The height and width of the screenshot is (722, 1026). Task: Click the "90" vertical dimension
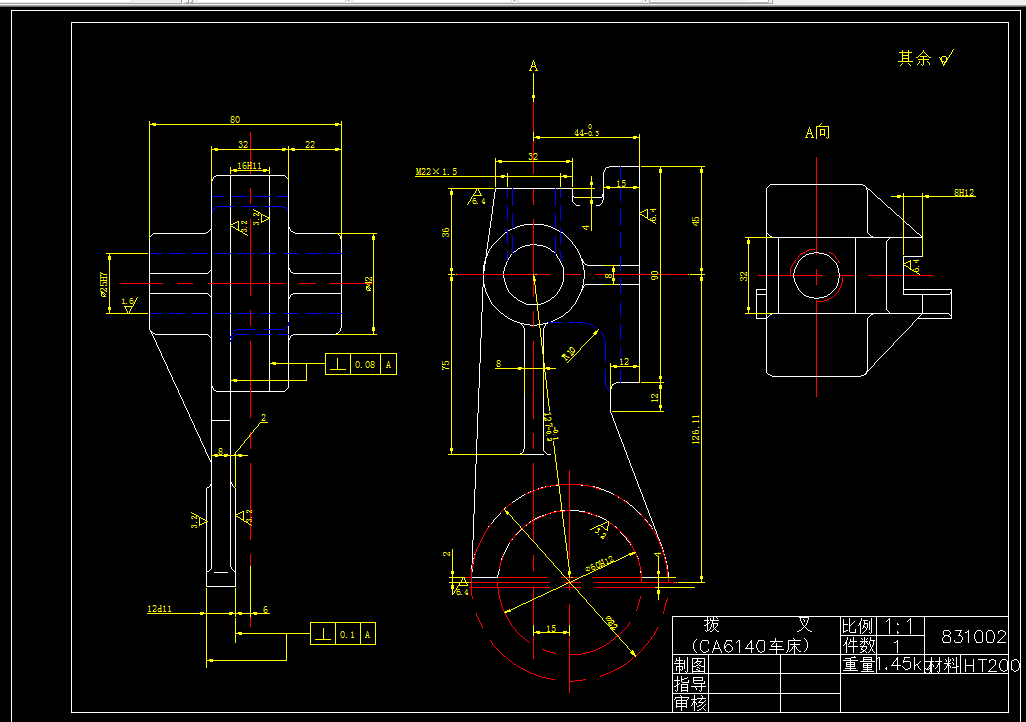click(x=654, y=276)
